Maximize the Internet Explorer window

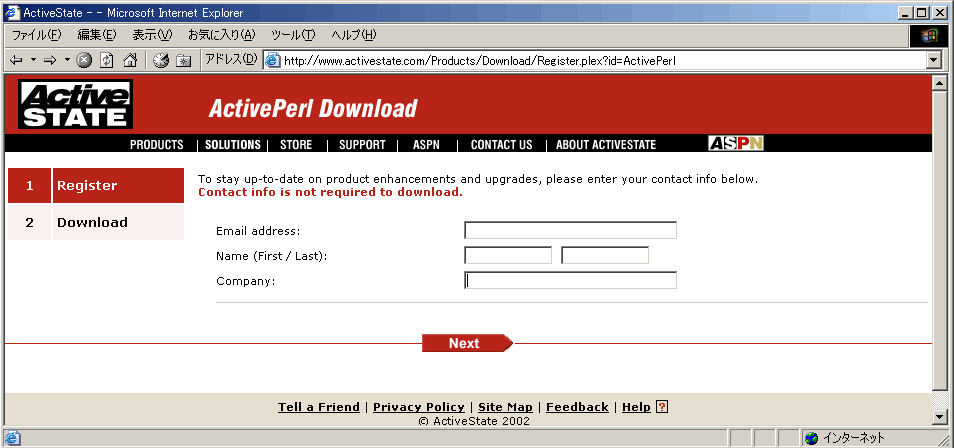[922, 12]
